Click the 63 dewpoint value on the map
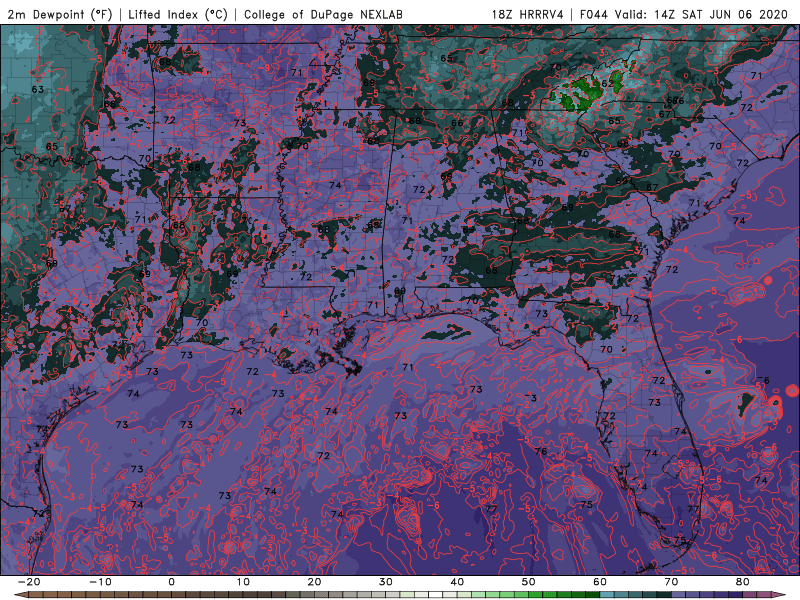 [37, 89]
